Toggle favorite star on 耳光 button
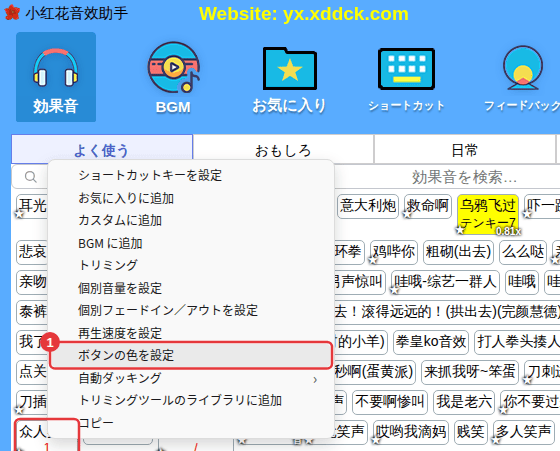Screen dimensions: 560x451 (19, 214)
